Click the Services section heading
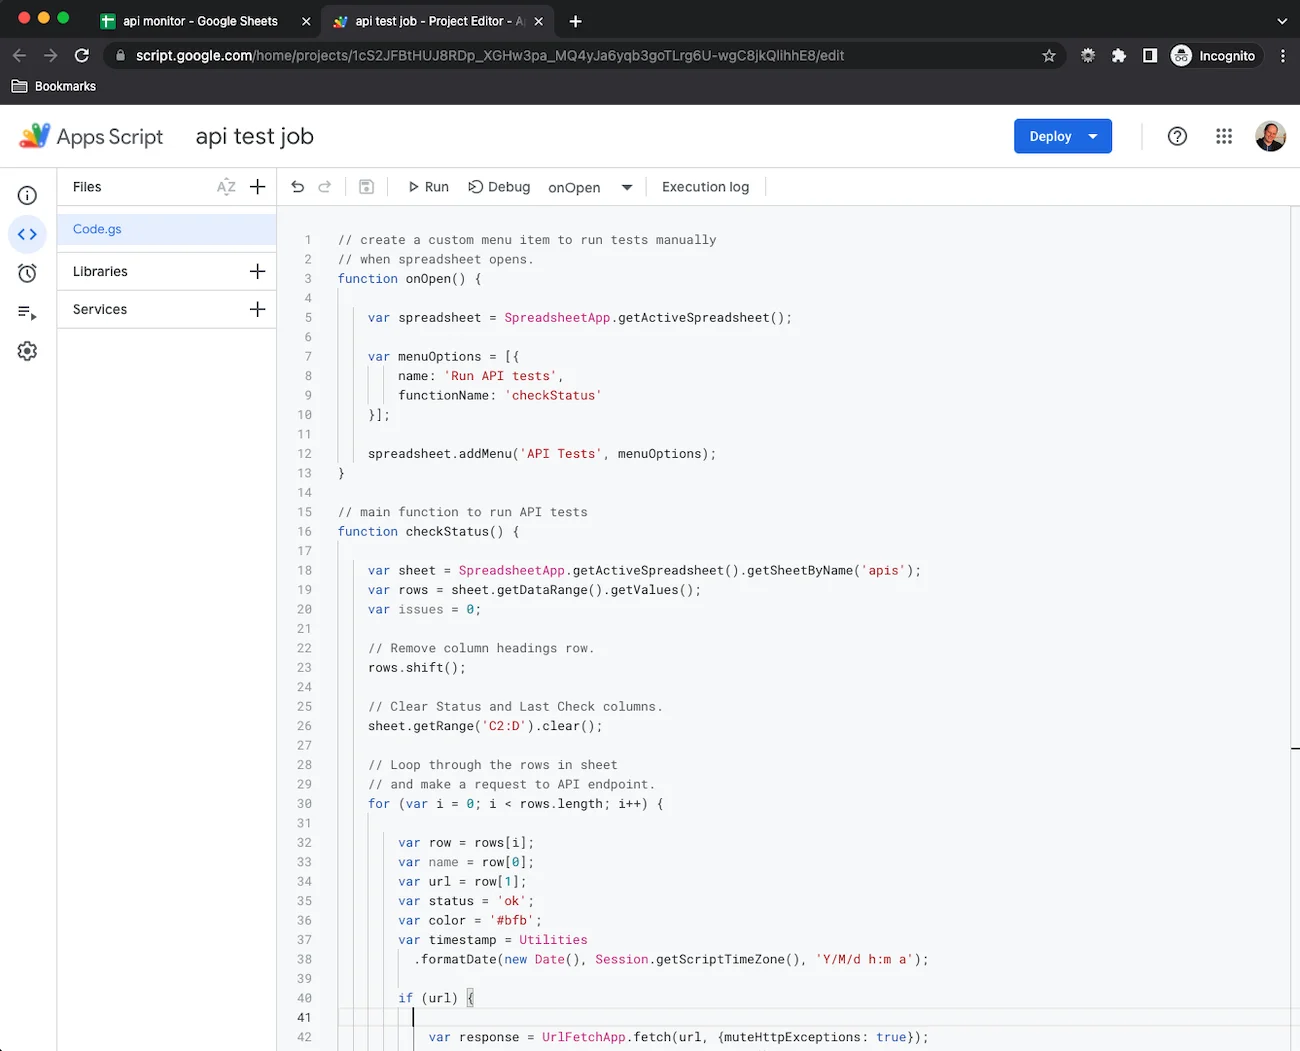 click(x=100, y=309)
